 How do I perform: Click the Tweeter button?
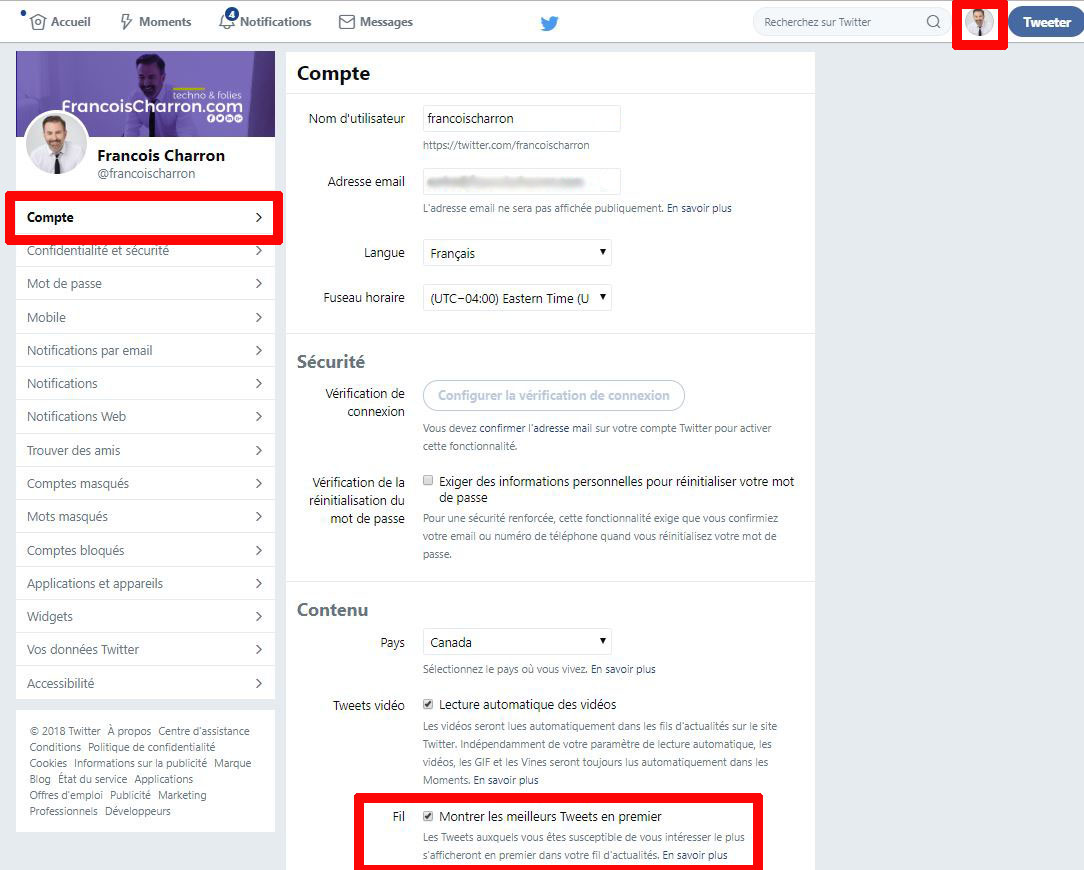click(x=1046, y=21)
